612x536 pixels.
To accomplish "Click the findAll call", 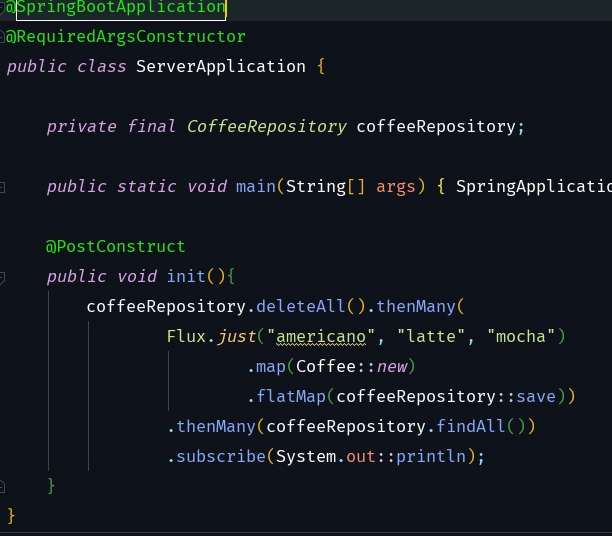I will [471, 426].
